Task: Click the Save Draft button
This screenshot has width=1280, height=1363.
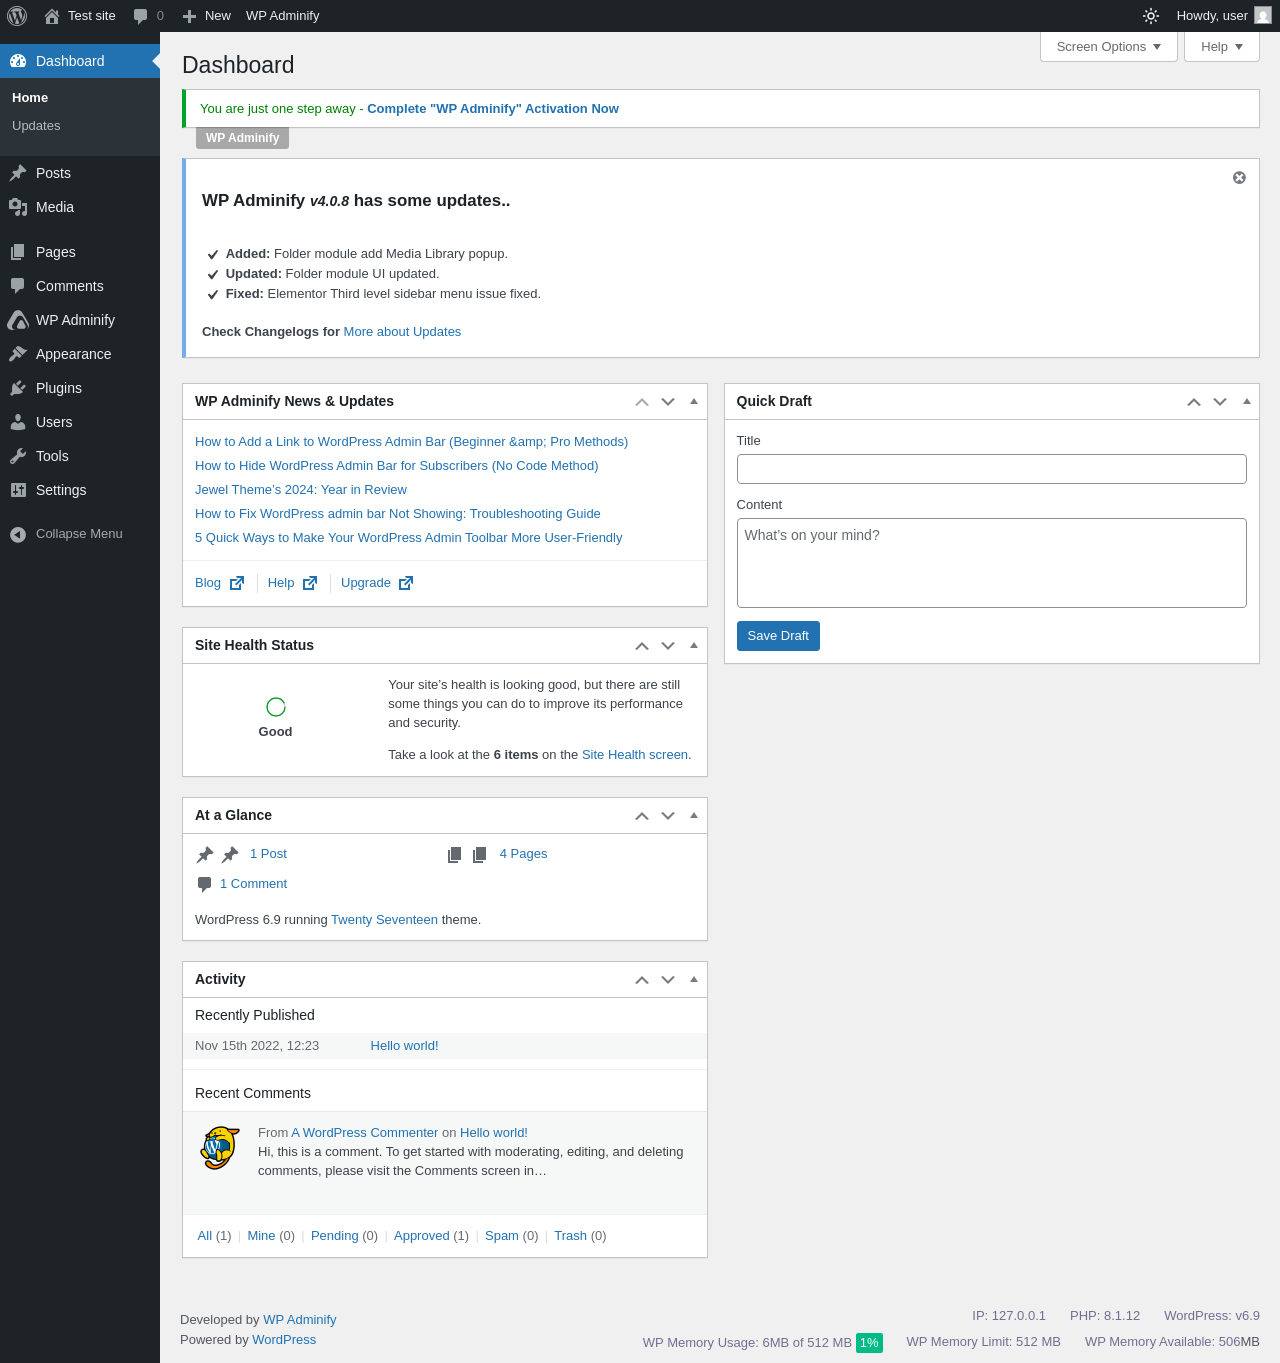Action: (x=778, y=636)
